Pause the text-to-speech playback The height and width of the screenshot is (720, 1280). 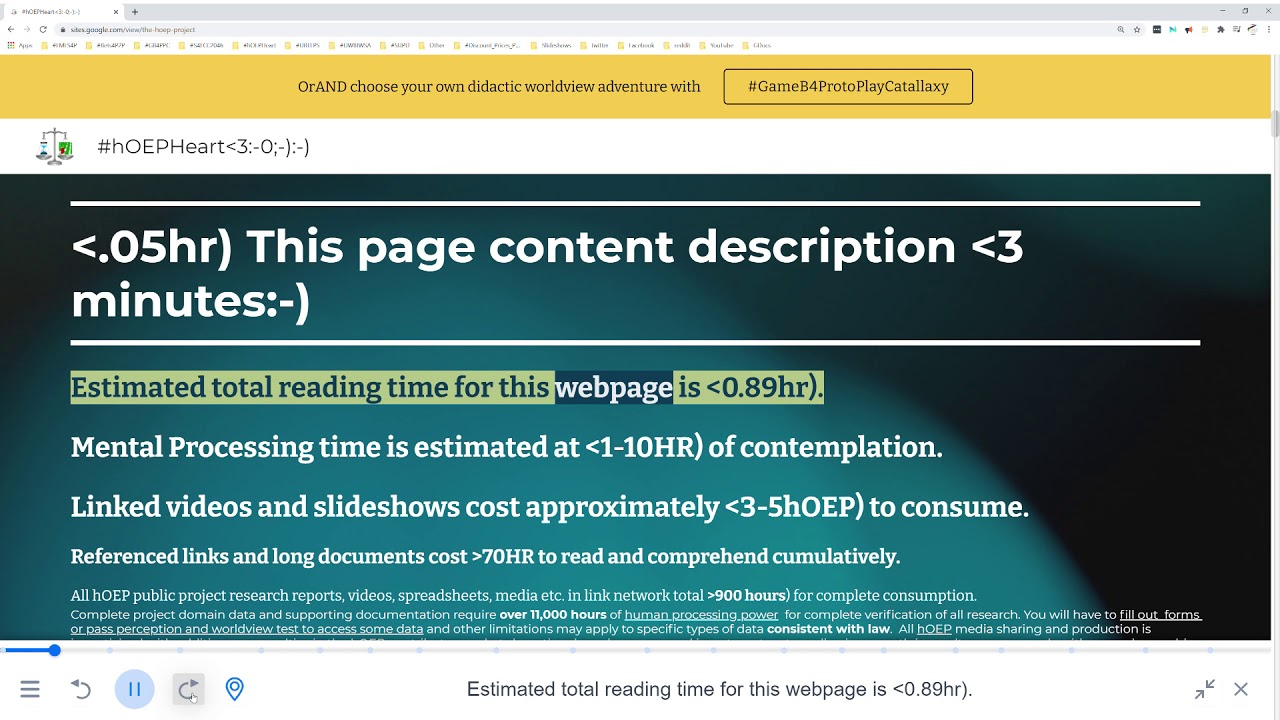click(x=134, y=689)
